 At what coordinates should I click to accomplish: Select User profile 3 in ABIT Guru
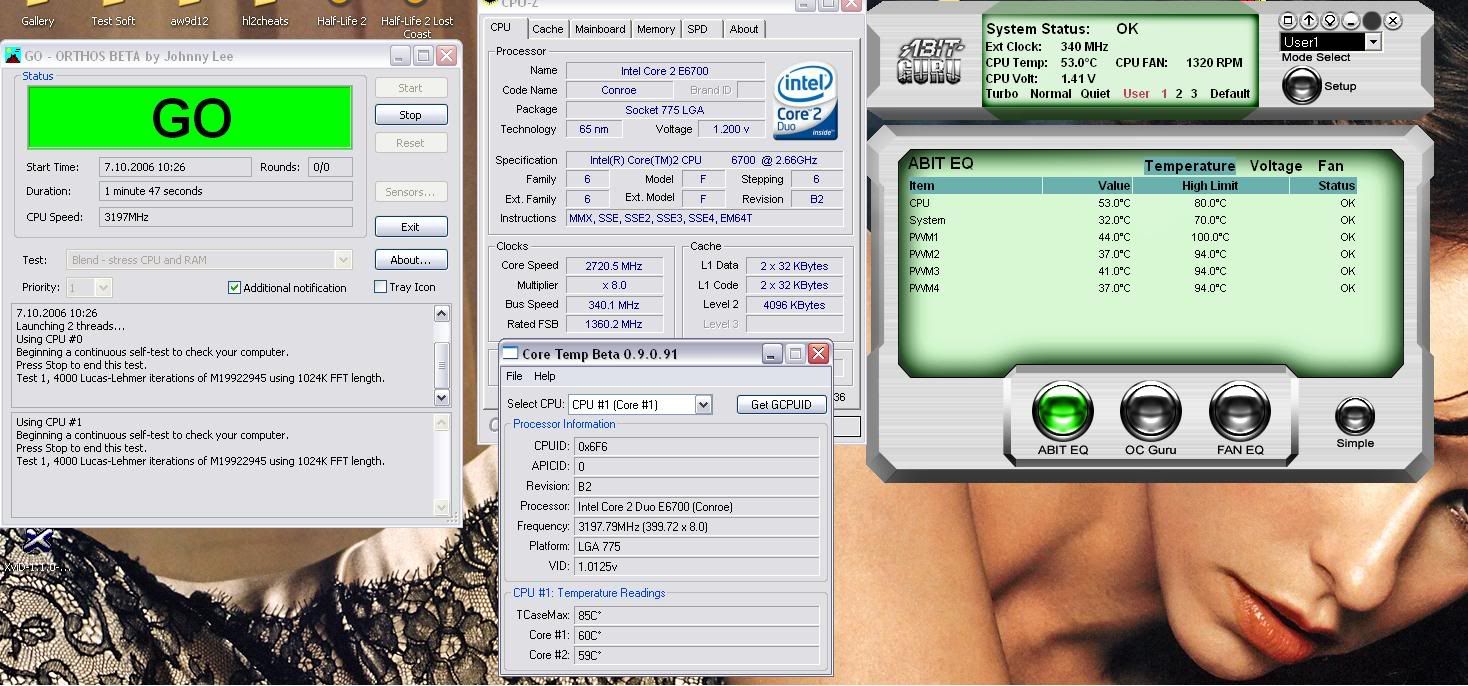(1194, 94)
